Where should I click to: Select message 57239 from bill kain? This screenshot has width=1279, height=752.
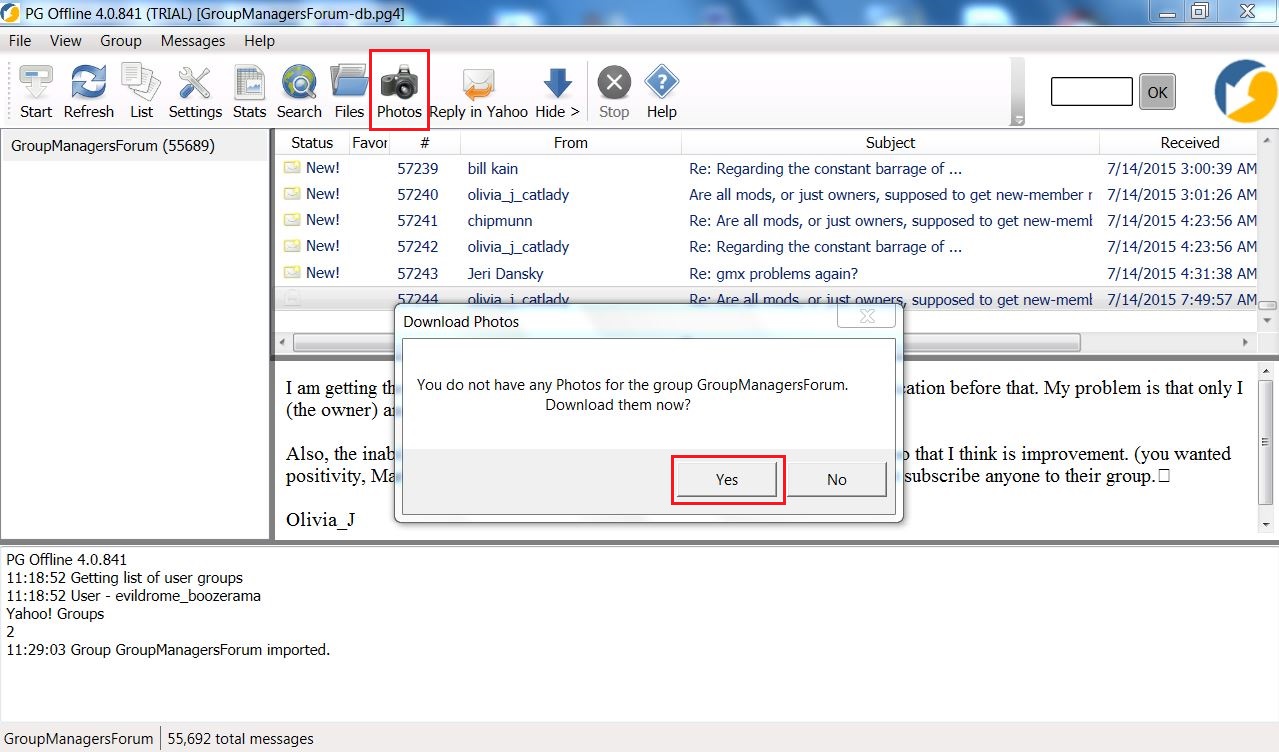[766, 169]
